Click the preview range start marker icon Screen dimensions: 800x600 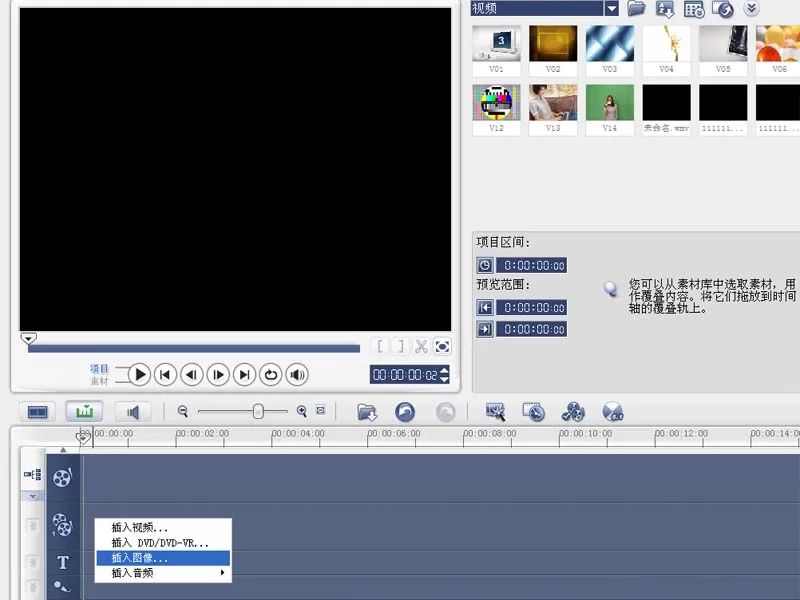point(485,308)
